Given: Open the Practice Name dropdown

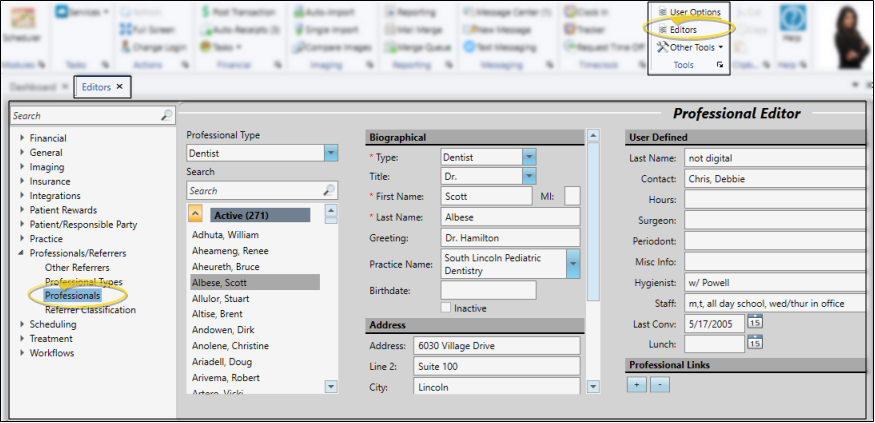Looking at the screenshot, I should pyautogui.click(x=573, y=264).
